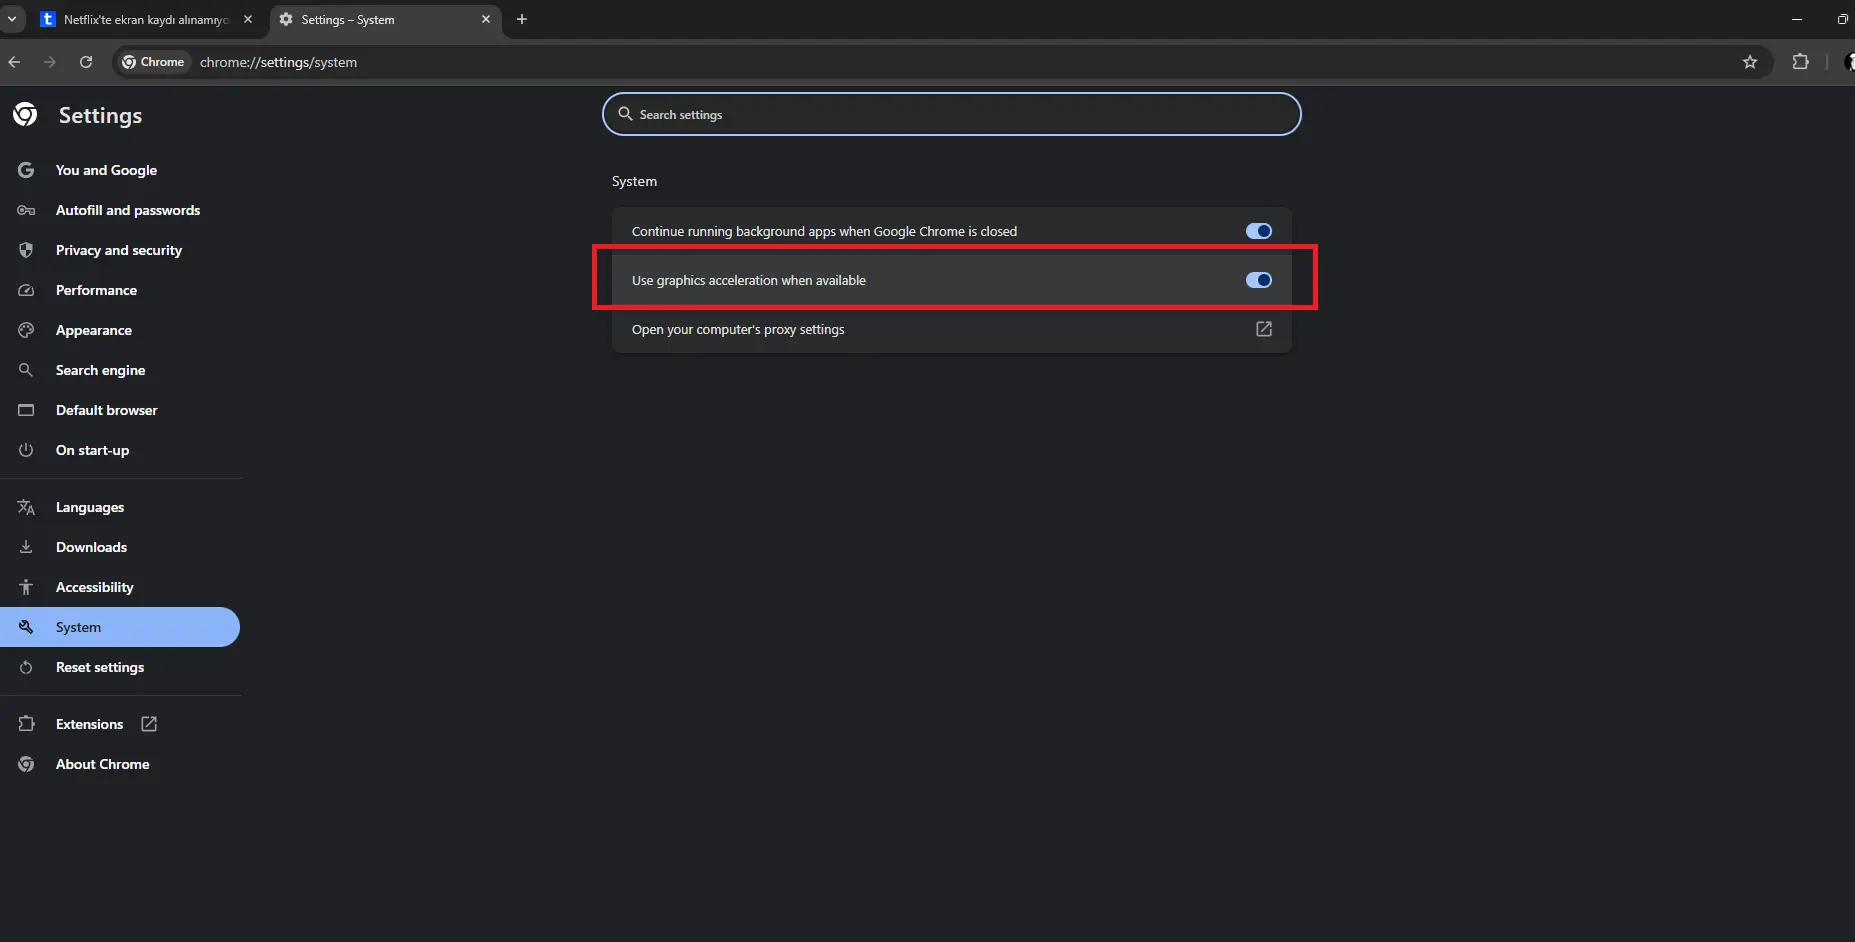Screen dimensions: 1855x942
Task: Open Accessibility settings
Action: 94,587
